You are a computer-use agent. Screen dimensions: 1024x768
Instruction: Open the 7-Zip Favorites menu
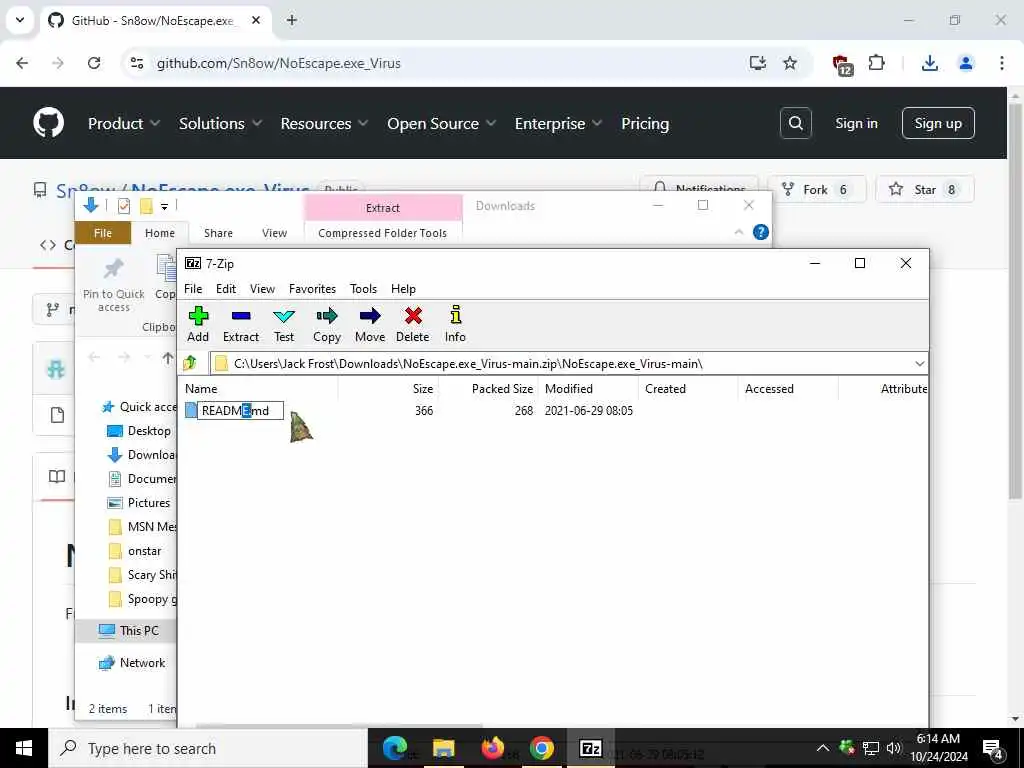coord(312,289)
